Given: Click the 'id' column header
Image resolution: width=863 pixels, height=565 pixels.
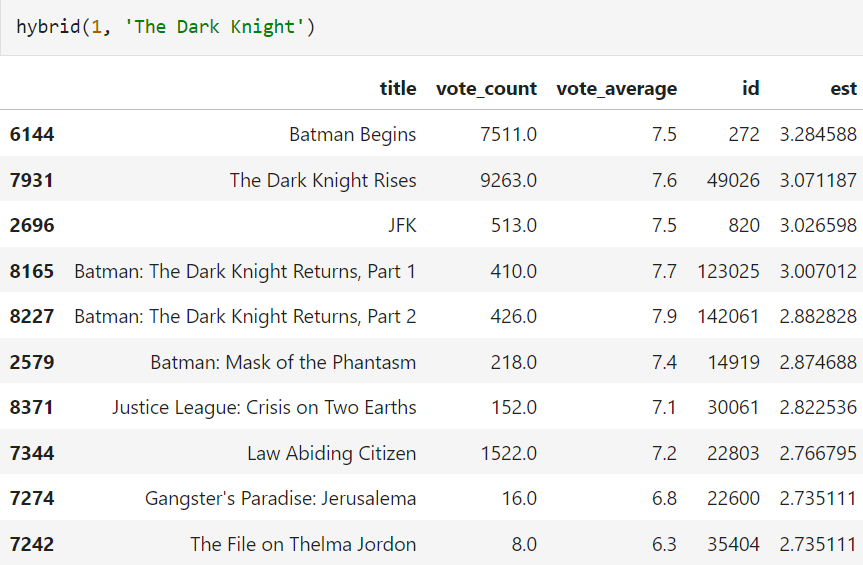Looking at the screenshot, I should (750, 88).
